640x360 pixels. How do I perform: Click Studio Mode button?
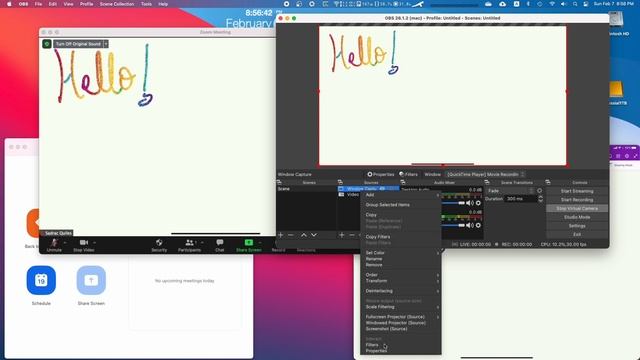pyautogui.click(x=577, y=217)
